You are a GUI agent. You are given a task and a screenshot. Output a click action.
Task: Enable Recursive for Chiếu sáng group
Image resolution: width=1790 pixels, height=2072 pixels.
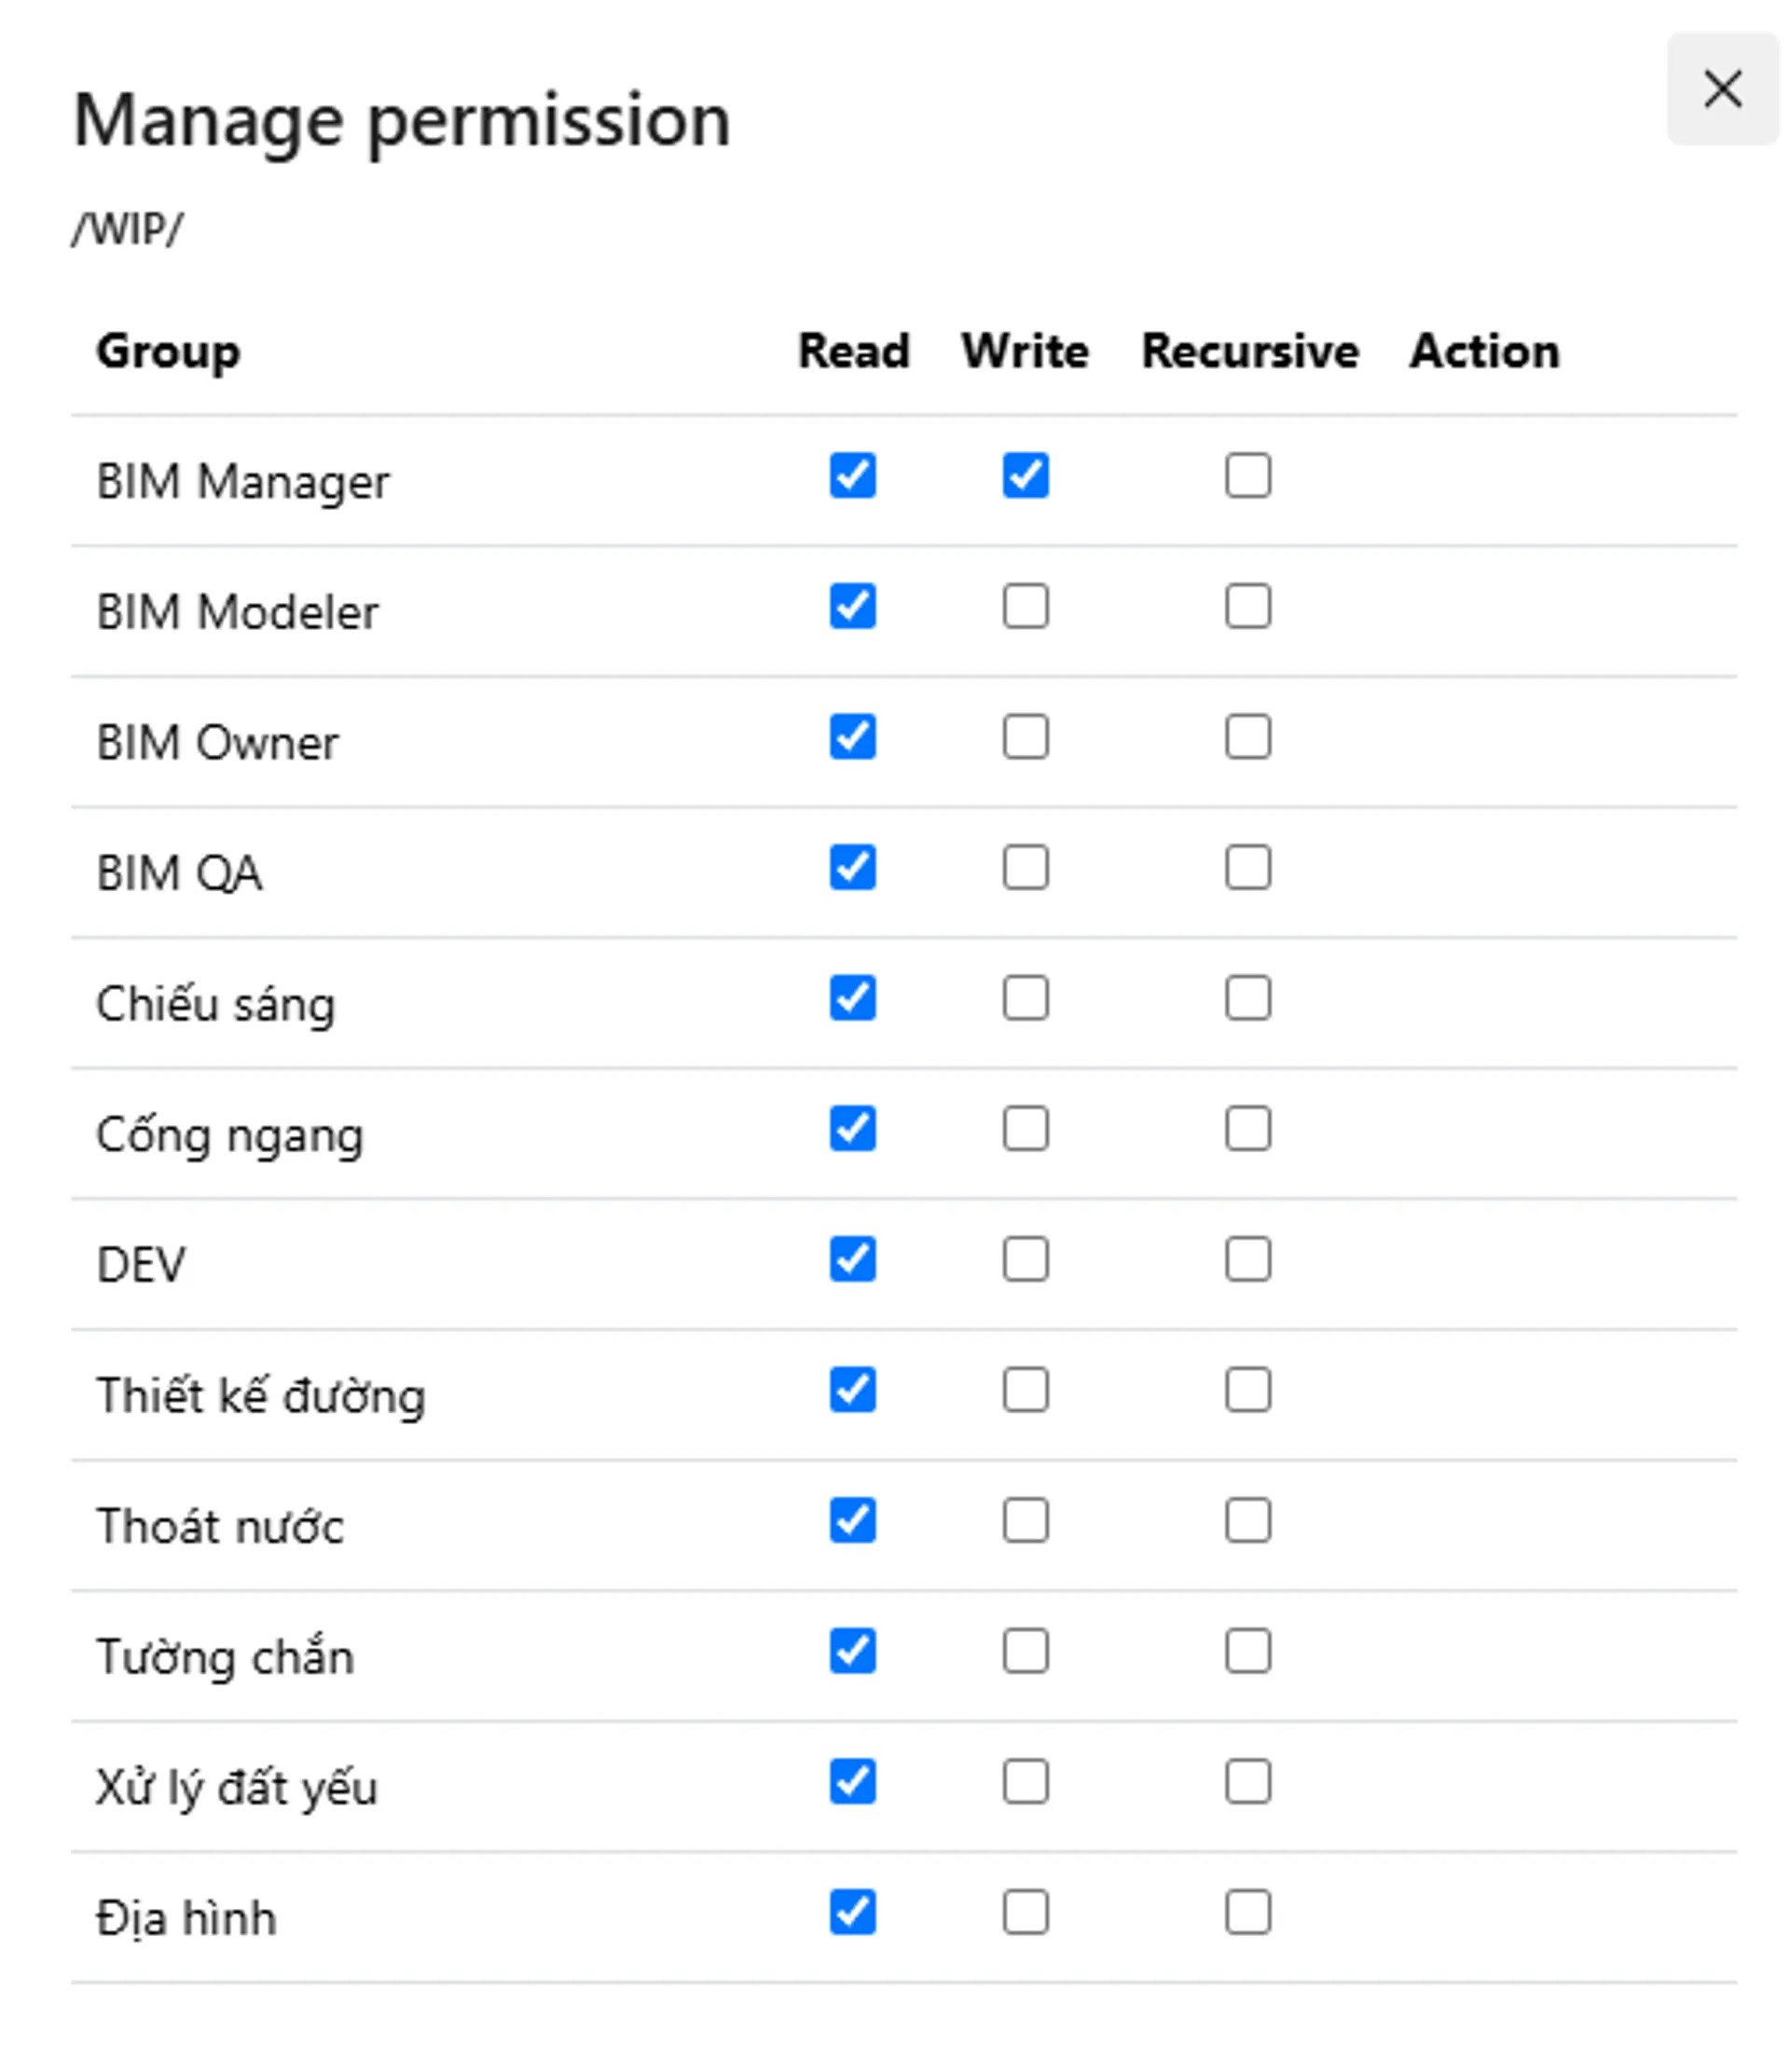coord(1248,998)
